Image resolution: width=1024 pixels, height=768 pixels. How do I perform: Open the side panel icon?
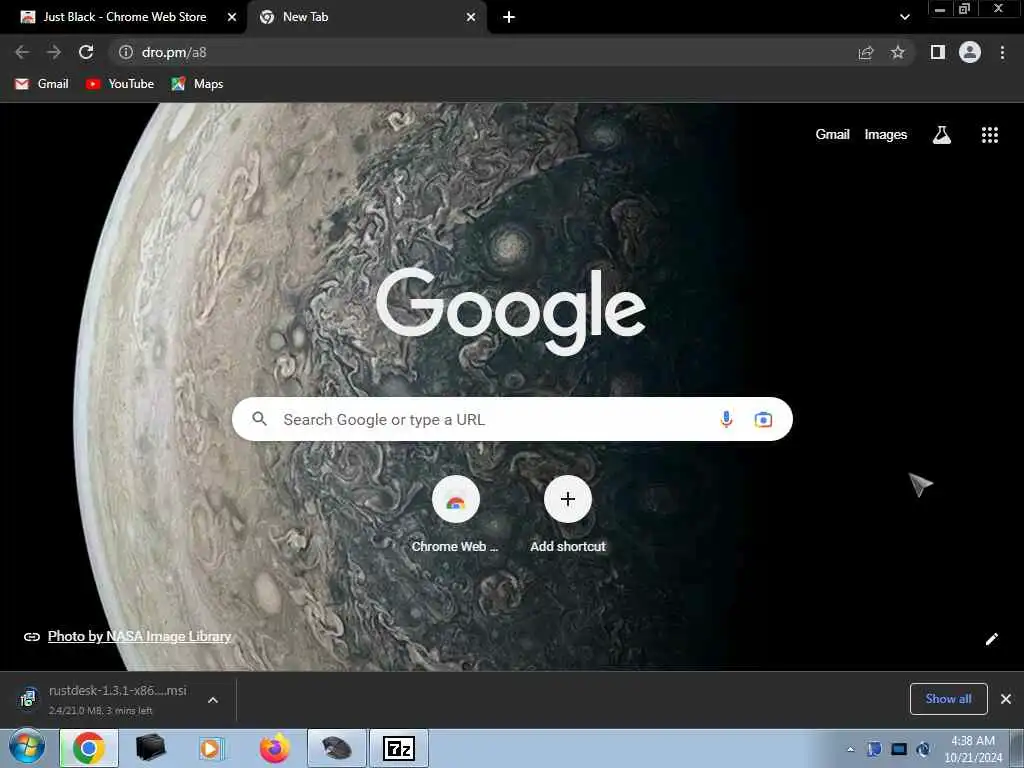(938, 52)
